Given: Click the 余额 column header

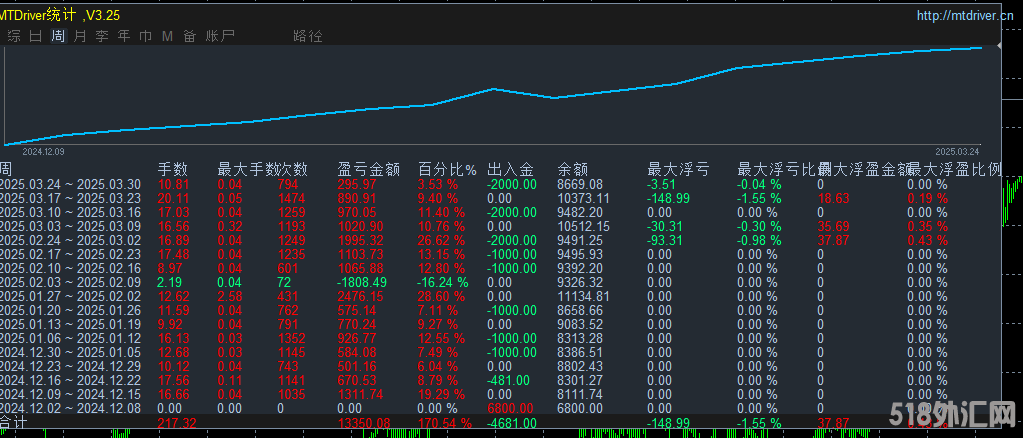Looking at the screenshot, I should point(573,168).
